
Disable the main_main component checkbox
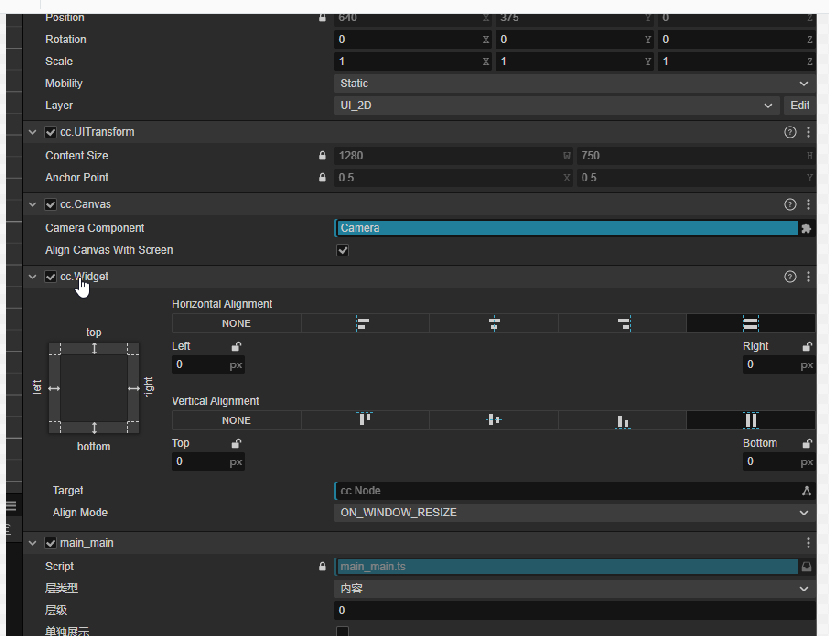50,543
